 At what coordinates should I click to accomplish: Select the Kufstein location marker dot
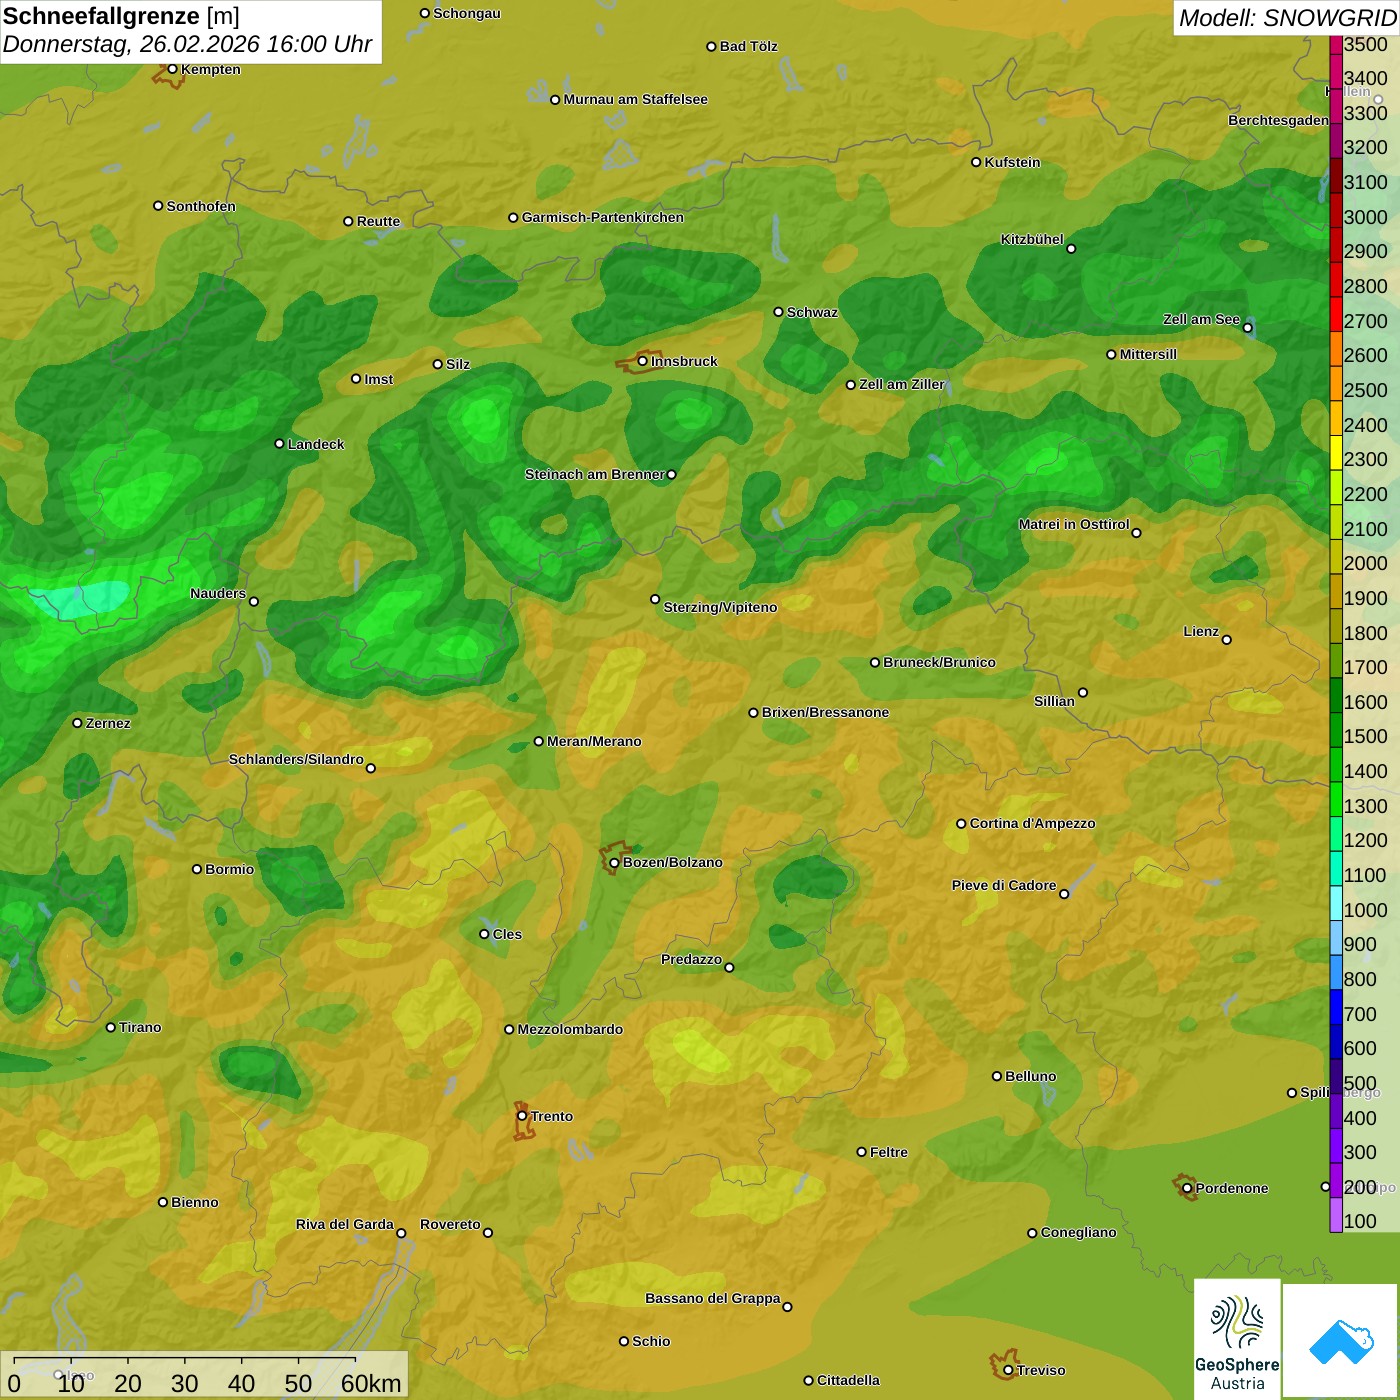(x=977, y=162)
